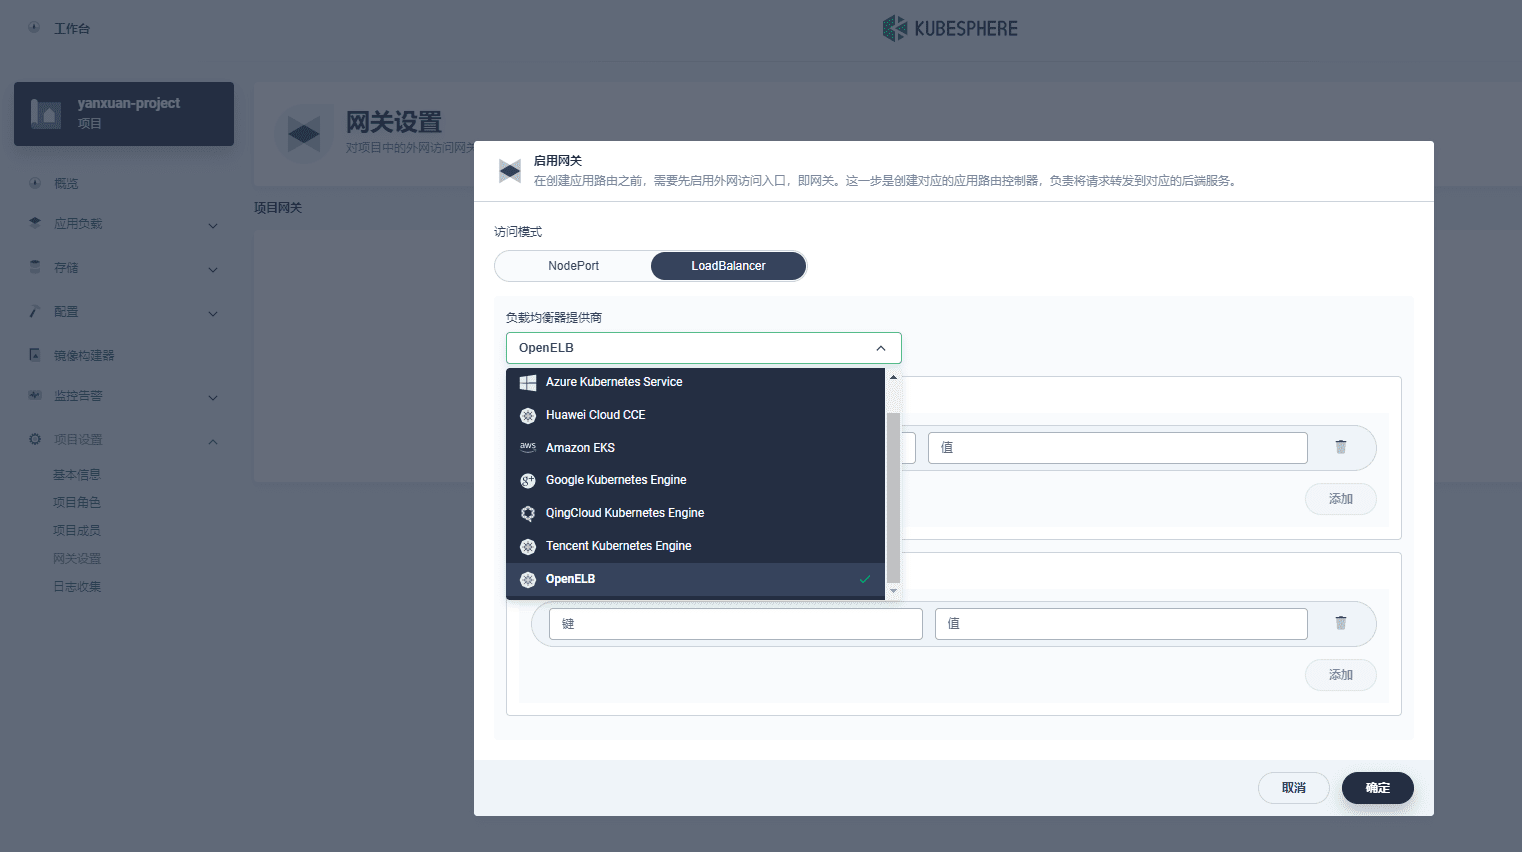Click the 取消 cancel button

click(1294, 788)
